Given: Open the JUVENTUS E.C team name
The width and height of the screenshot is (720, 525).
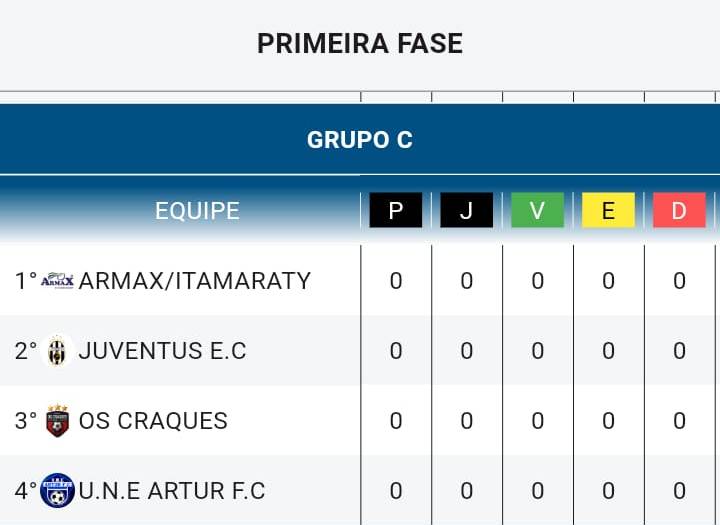Looking at the screenshot, I should pyautogui.click(x=163, y=351).
